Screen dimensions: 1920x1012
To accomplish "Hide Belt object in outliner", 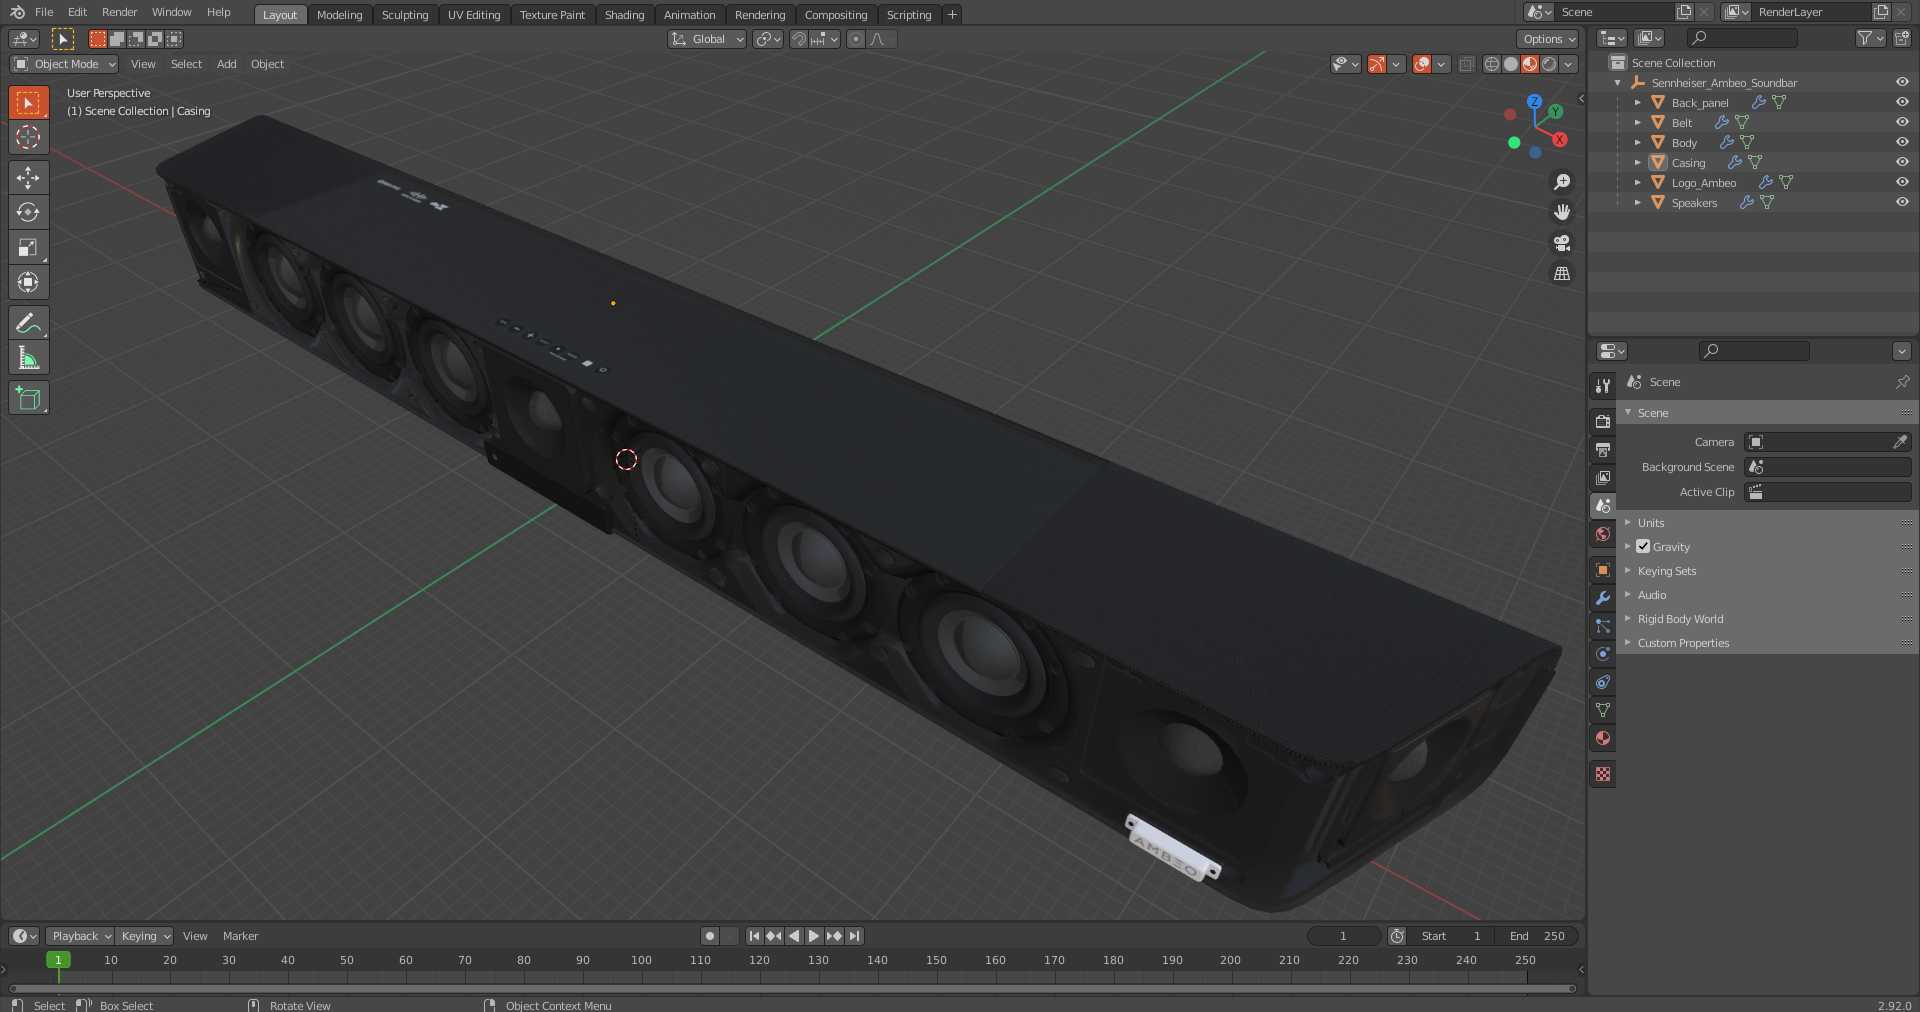I will click(1901, 122).
